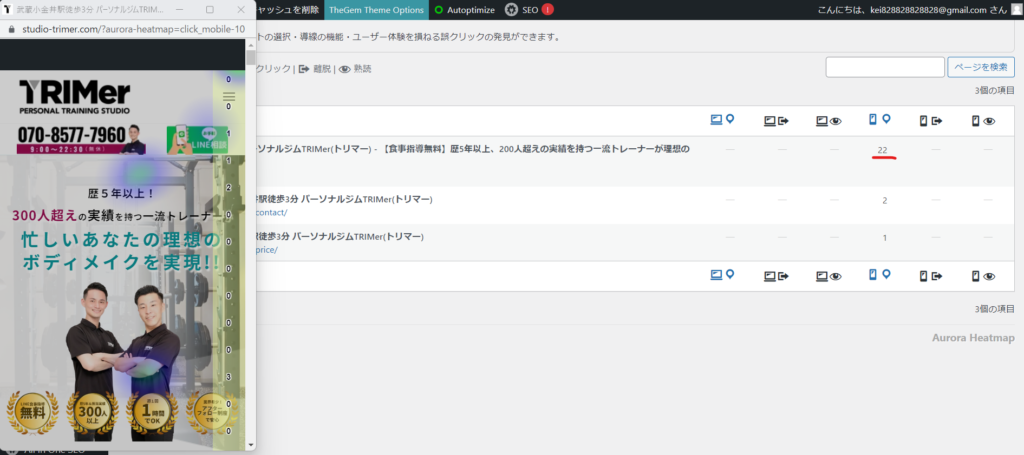The width and height of the screenshot is (1024, 455).
Task: Click the SEO gear icon in admin bar
Action: tap(512, 10)
